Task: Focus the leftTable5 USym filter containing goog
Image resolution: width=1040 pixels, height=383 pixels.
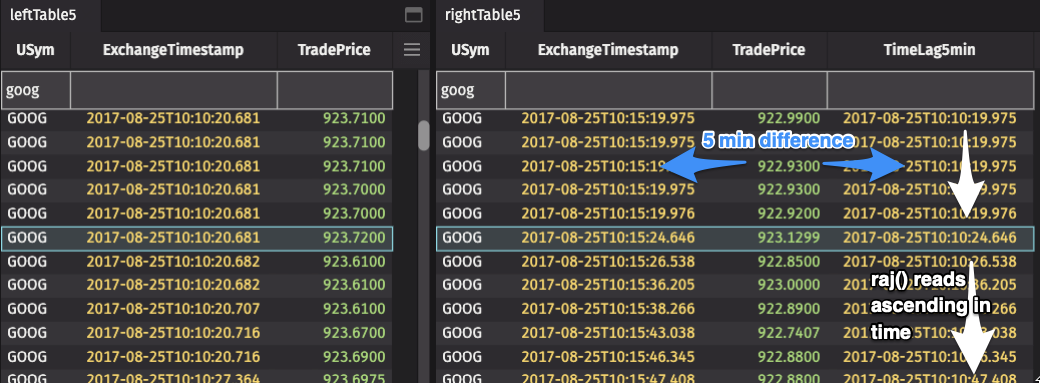Action: (36, 90)
